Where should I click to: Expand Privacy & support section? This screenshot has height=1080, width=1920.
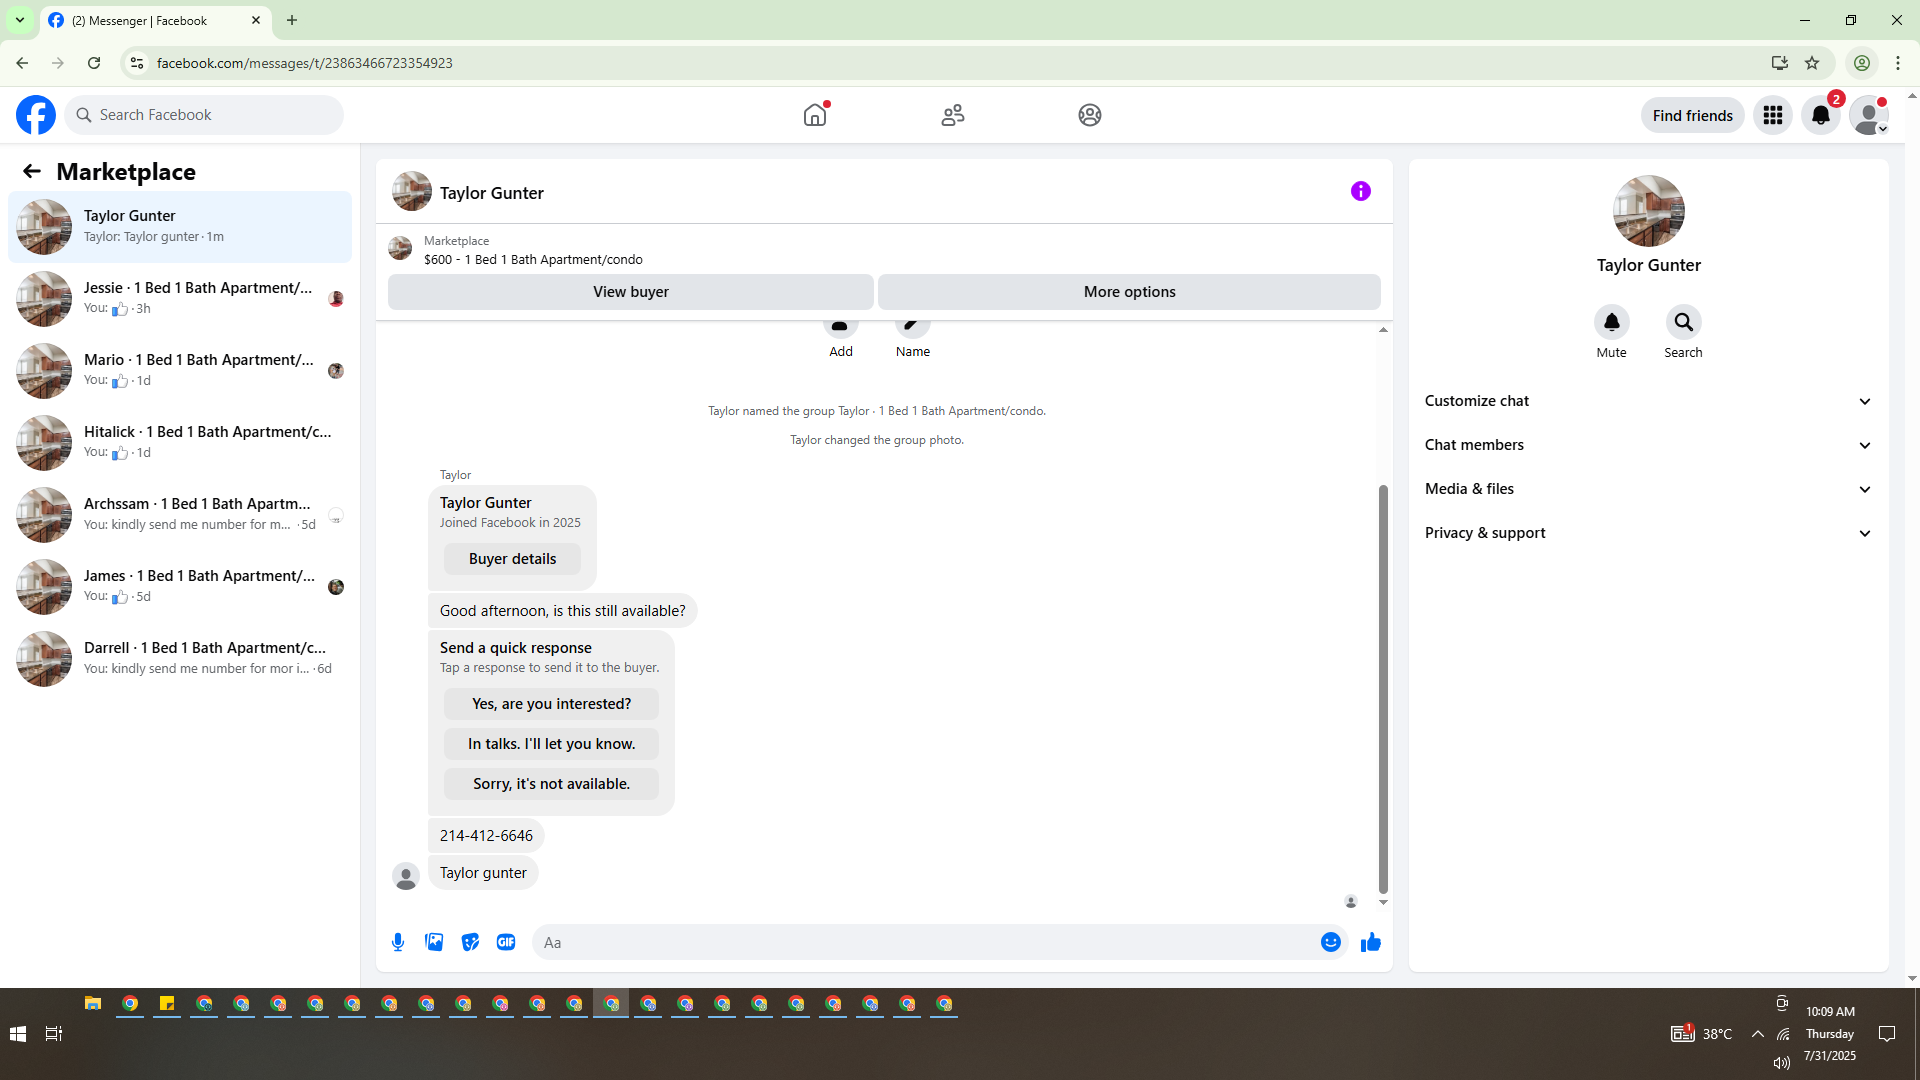tap(1647, 533)
